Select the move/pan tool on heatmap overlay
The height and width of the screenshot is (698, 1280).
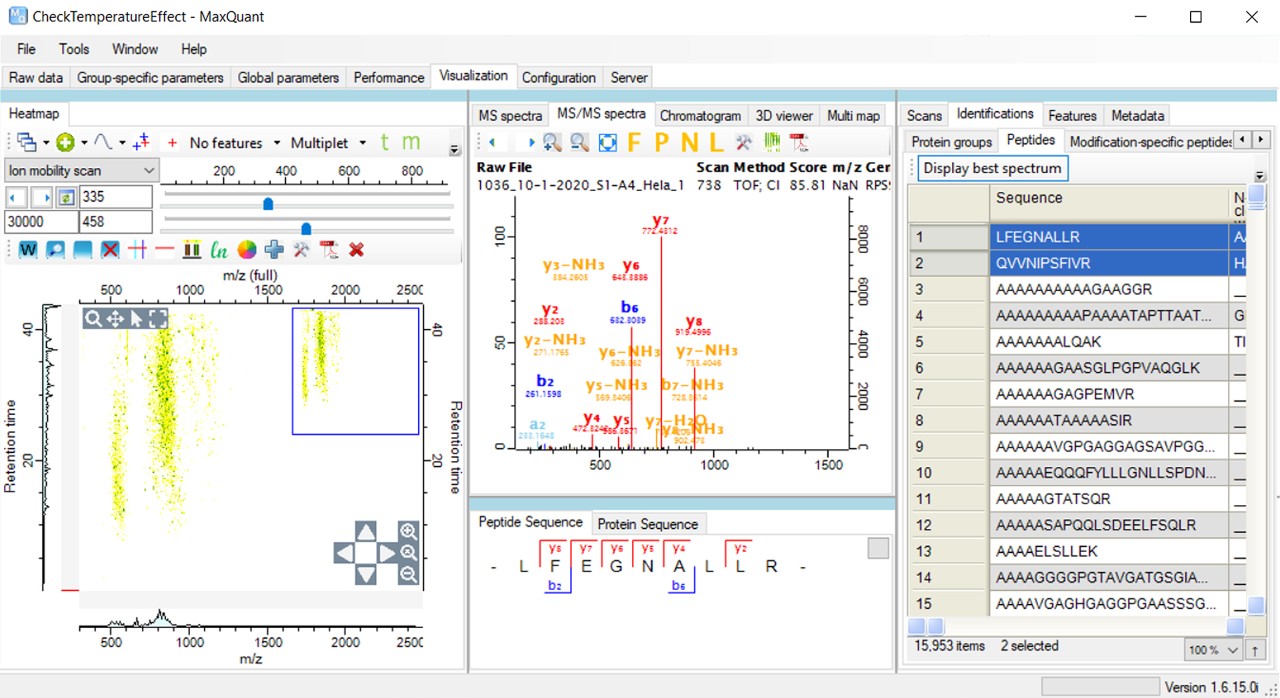point(115,318)
